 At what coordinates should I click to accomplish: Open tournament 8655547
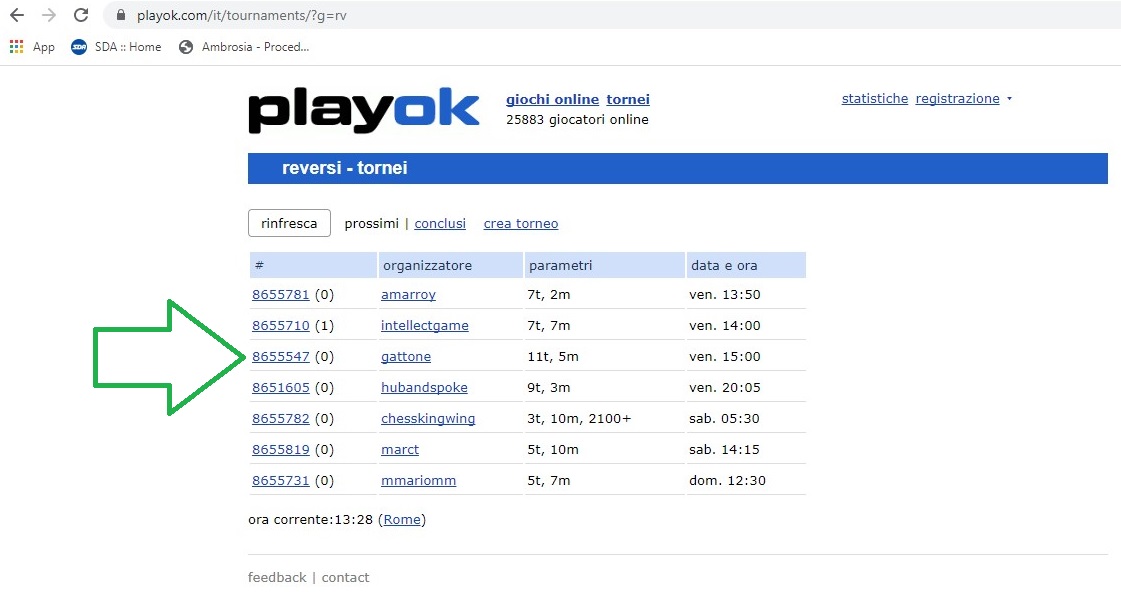[280, 357]
